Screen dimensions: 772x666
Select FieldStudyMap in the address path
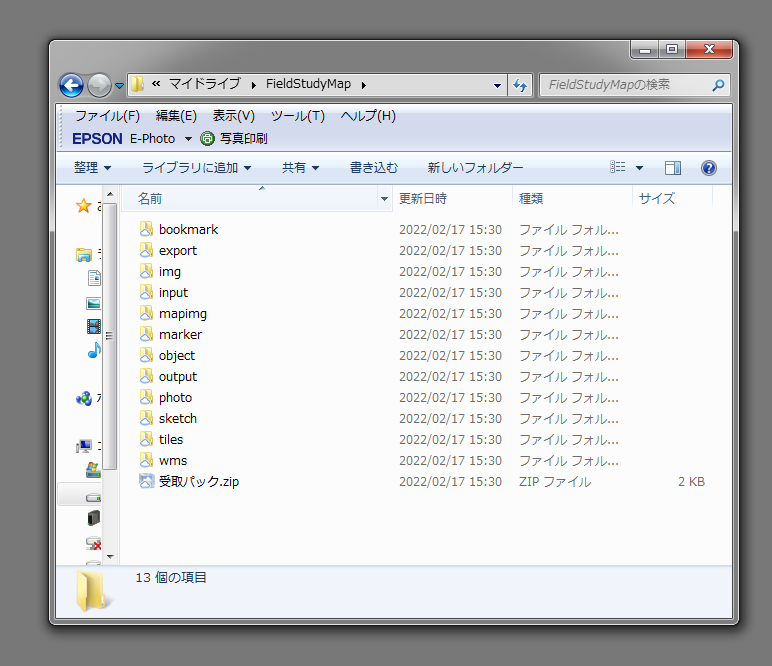[308, 84]
